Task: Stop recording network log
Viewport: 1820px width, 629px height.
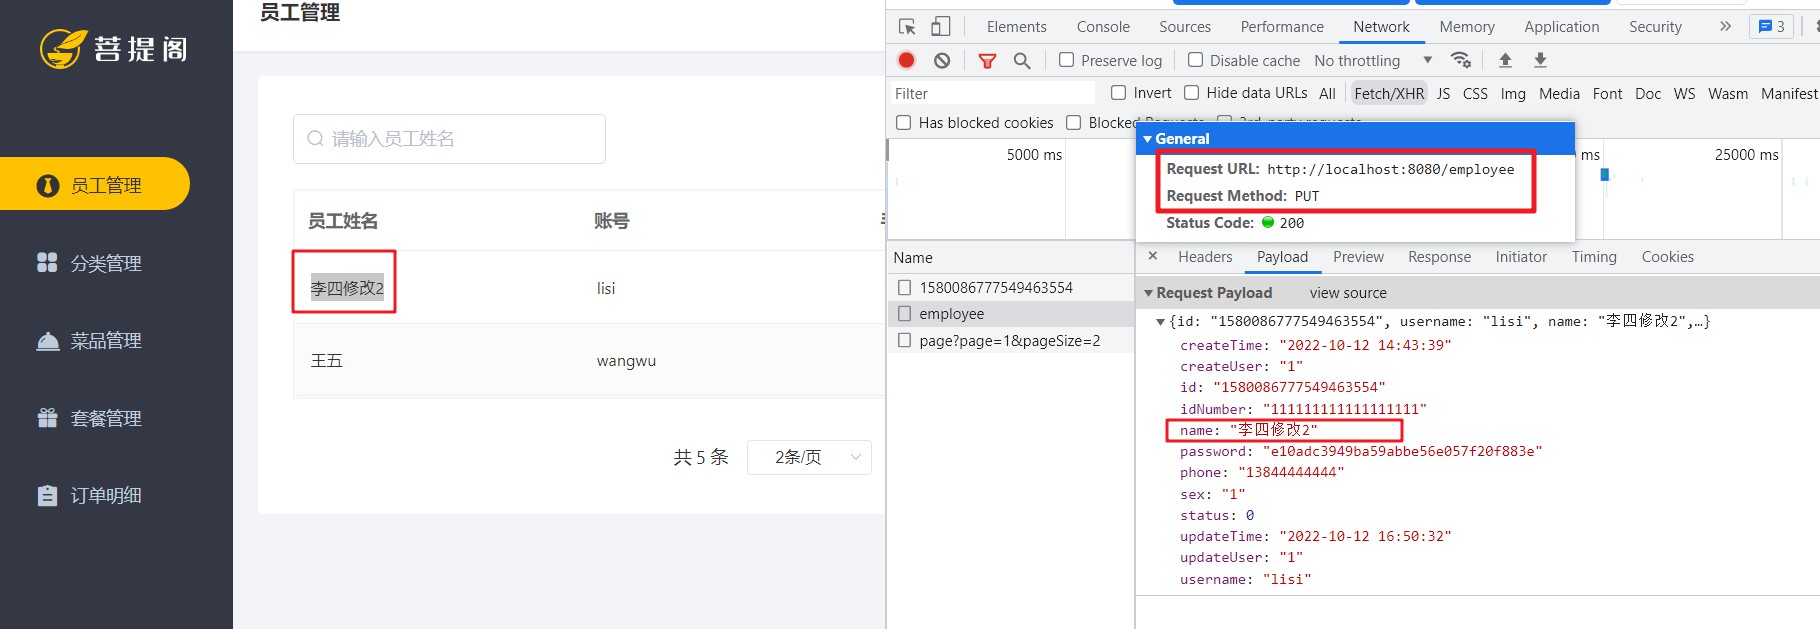Action: (x=907, y=60)
